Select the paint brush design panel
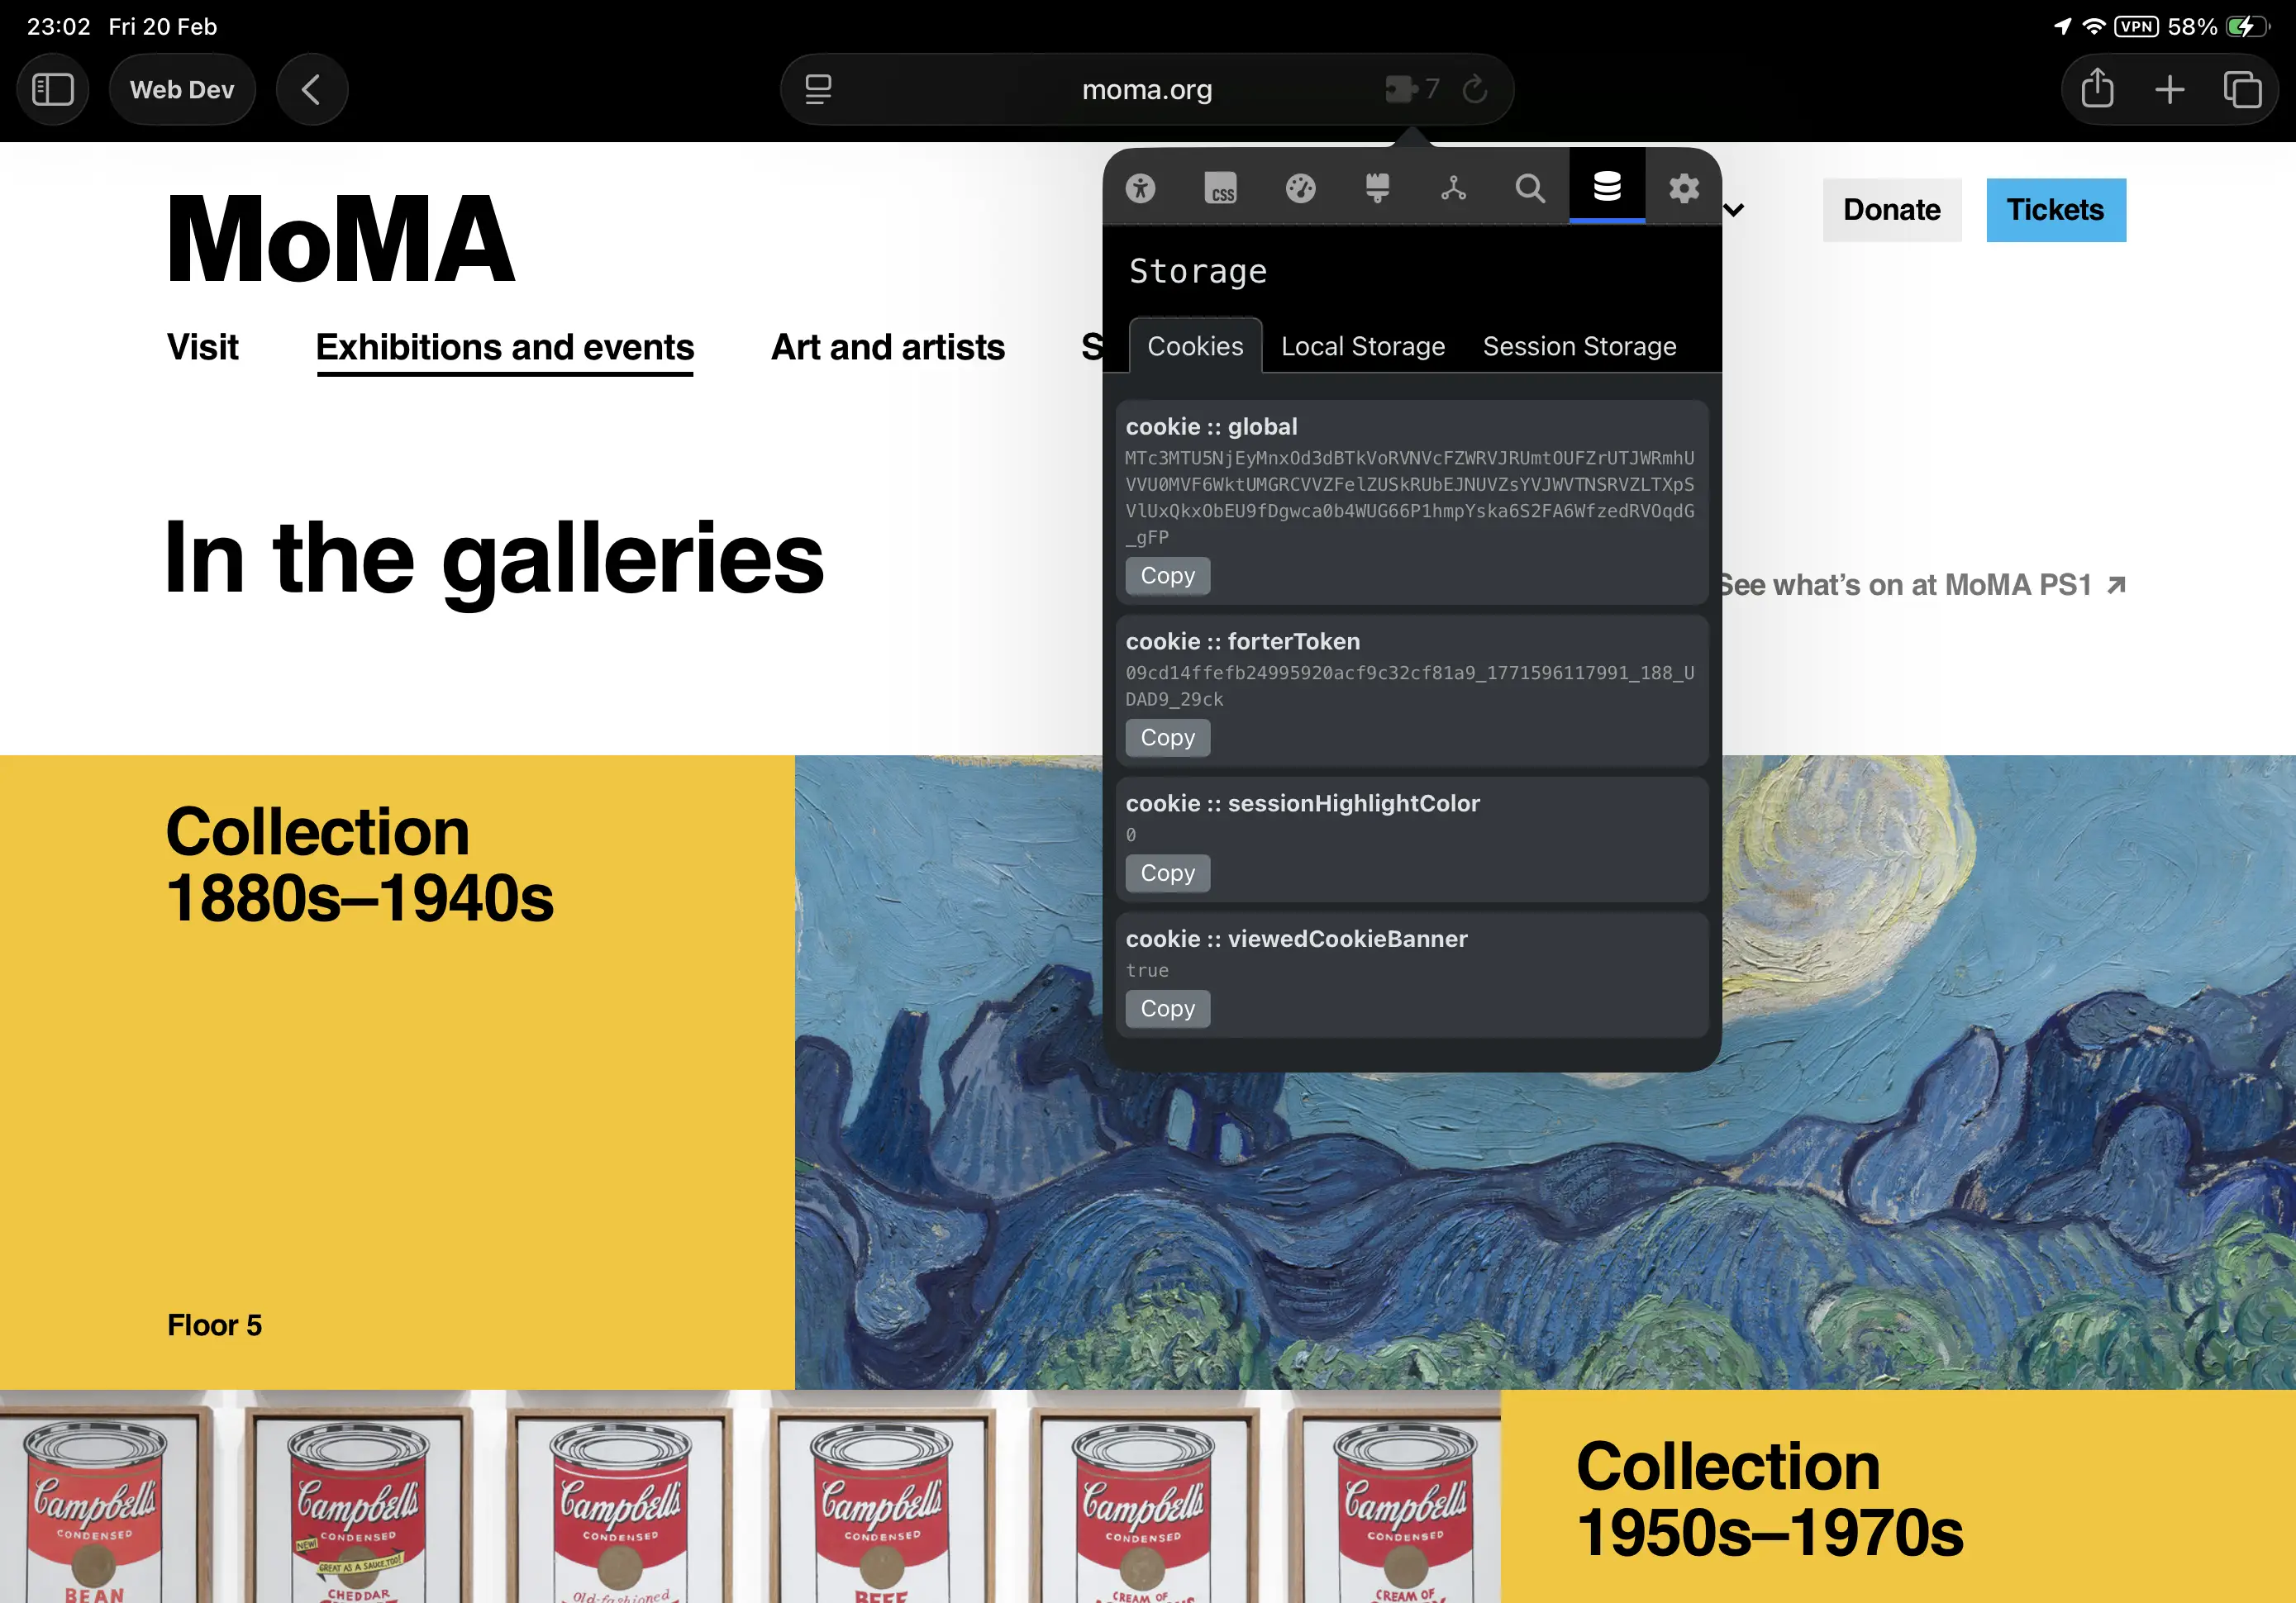The height and width of the screenshot is (1603, 2296). pyautogui.click(x=1378, y=188)
